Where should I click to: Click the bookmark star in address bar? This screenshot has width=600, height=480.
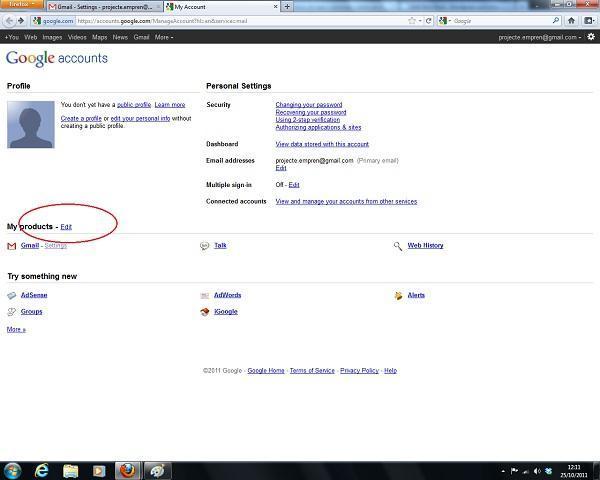click(x=412, y=20)
